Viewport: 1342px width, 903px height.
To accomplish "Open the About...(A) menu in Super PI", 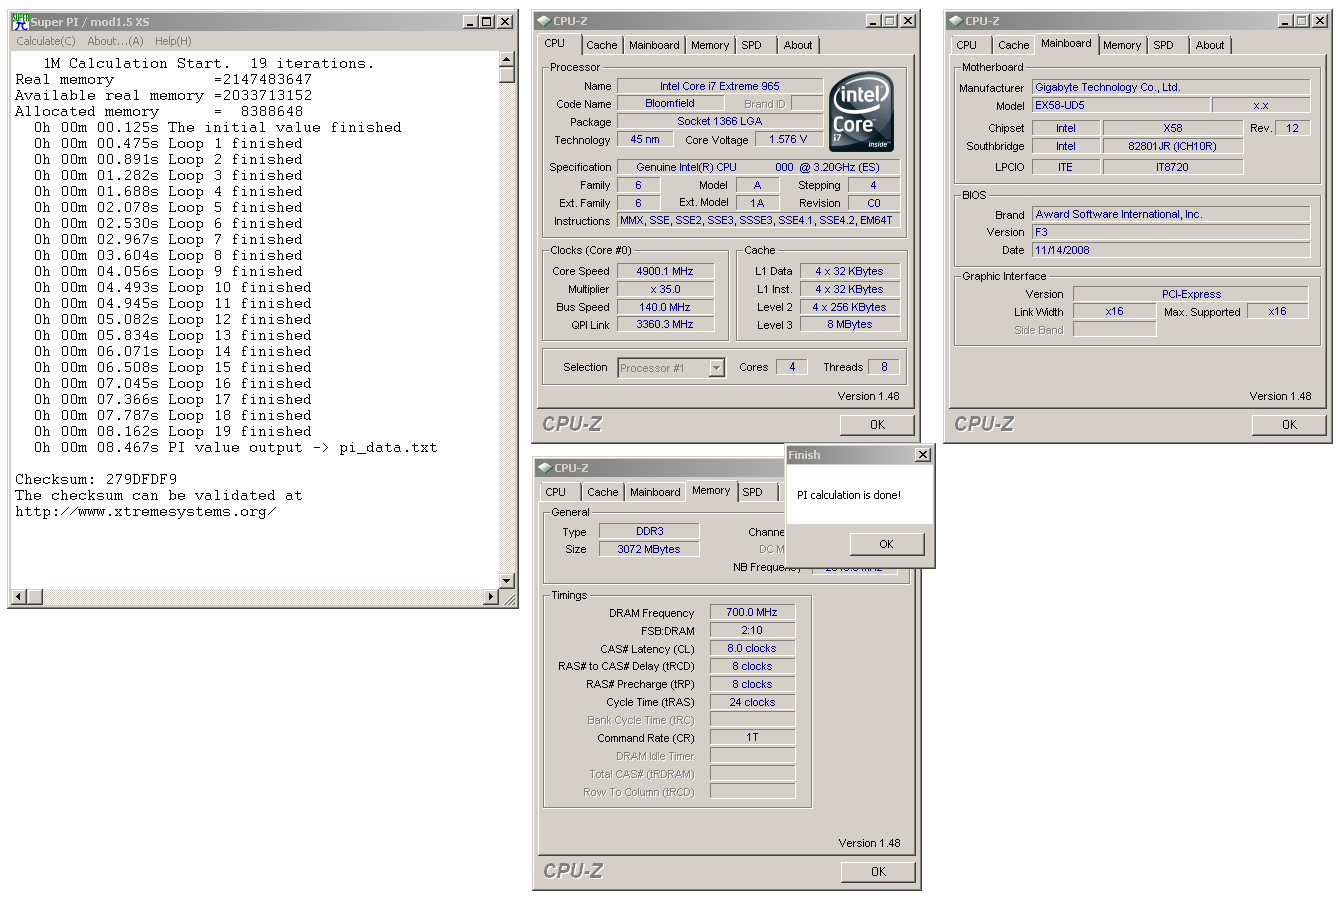I will pyautogui.click(x=115, y=41).
